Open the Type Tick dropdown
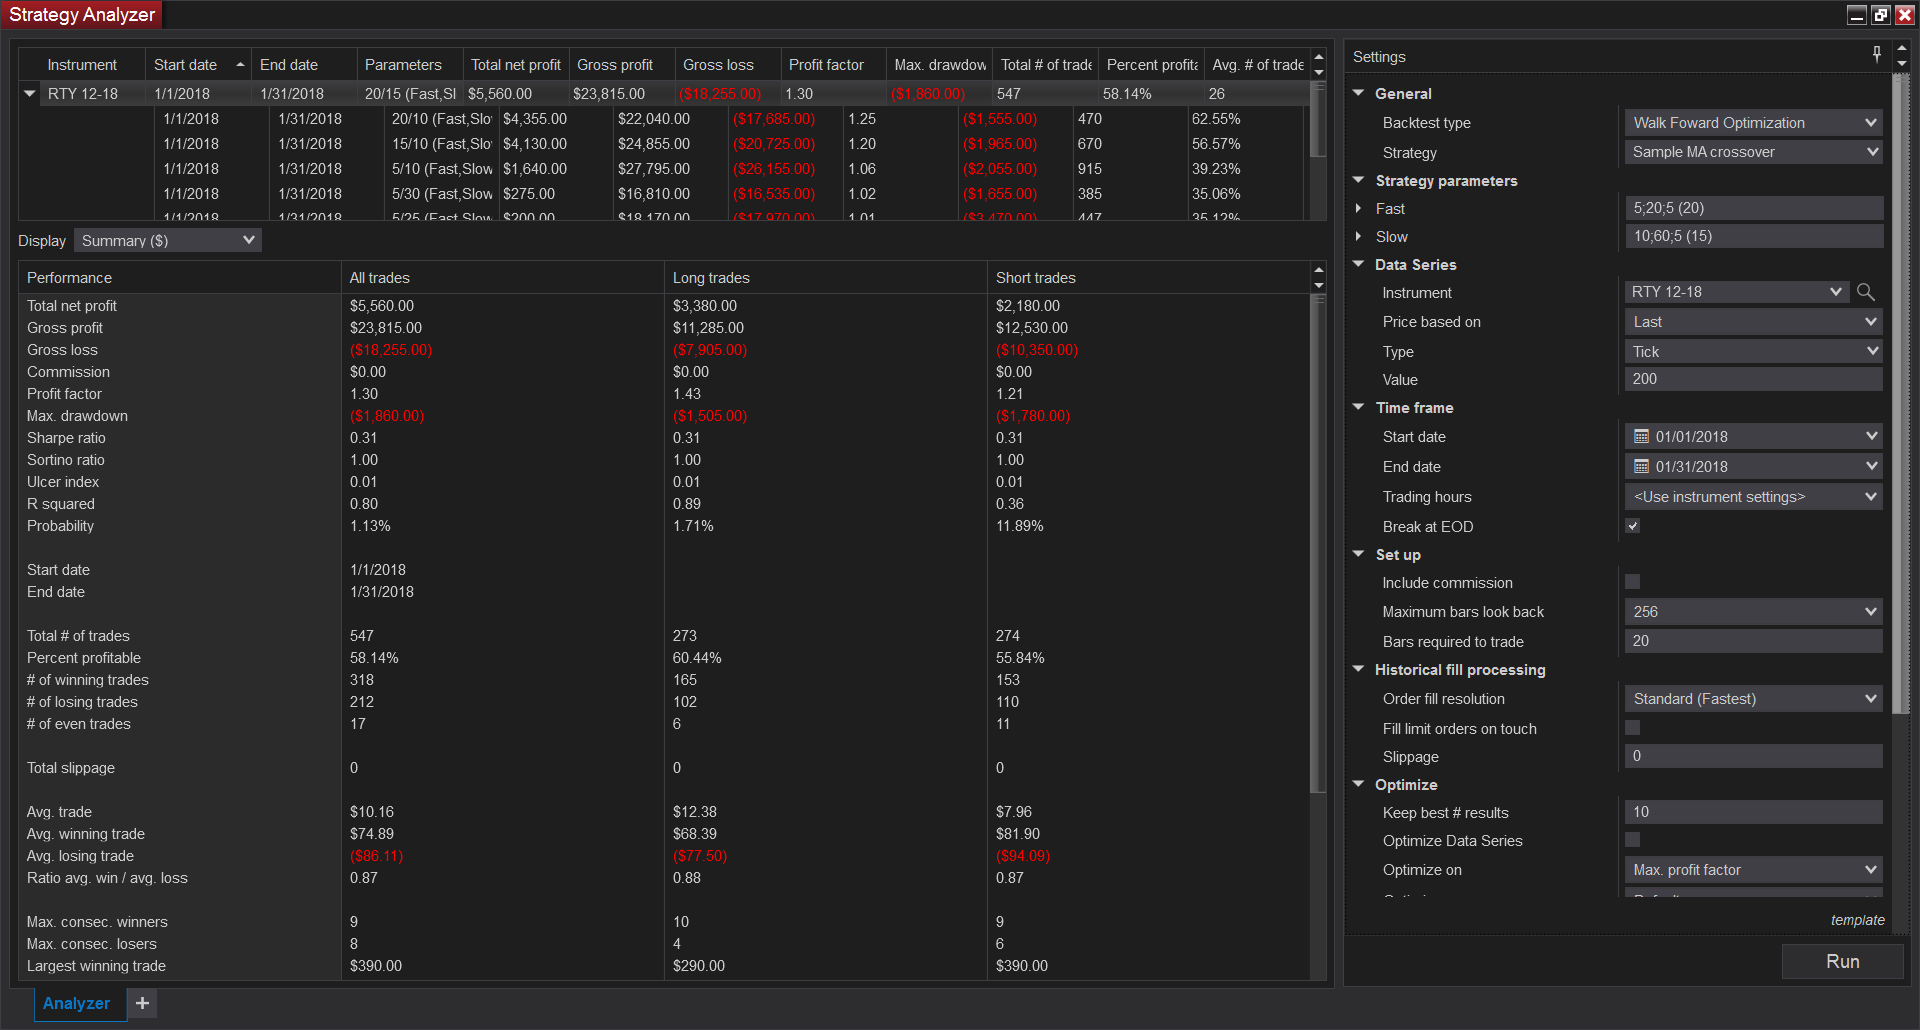Screen dimensions: 1920x1030 click(x=1753, y=352)
